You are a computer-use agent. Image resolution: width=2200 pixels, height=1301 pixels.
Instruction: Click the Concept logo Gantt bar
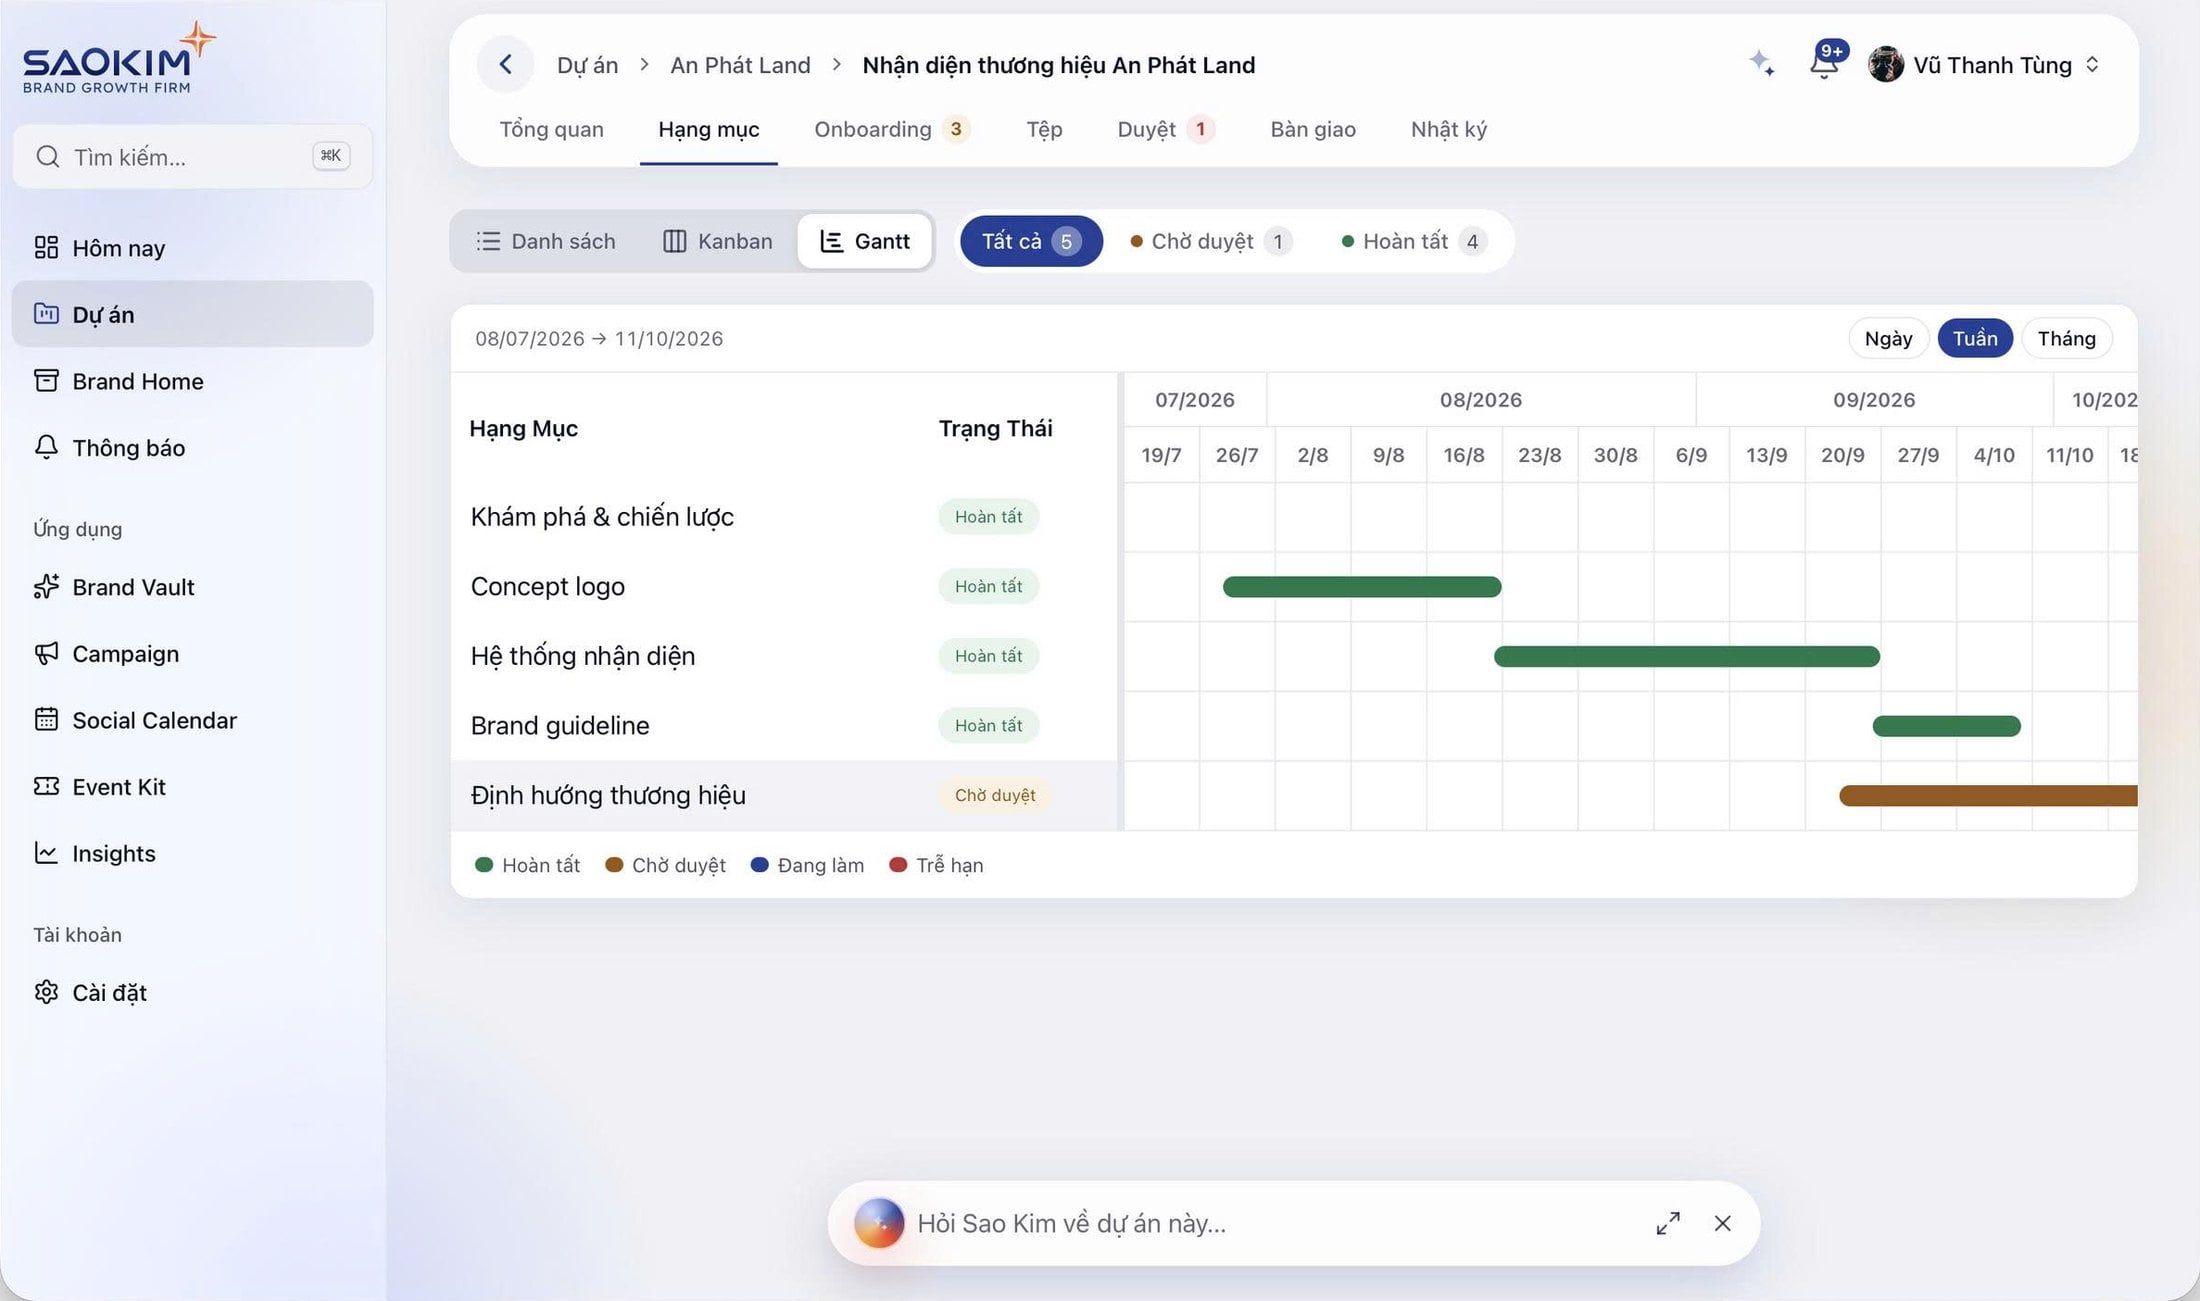pos(1362,587)
